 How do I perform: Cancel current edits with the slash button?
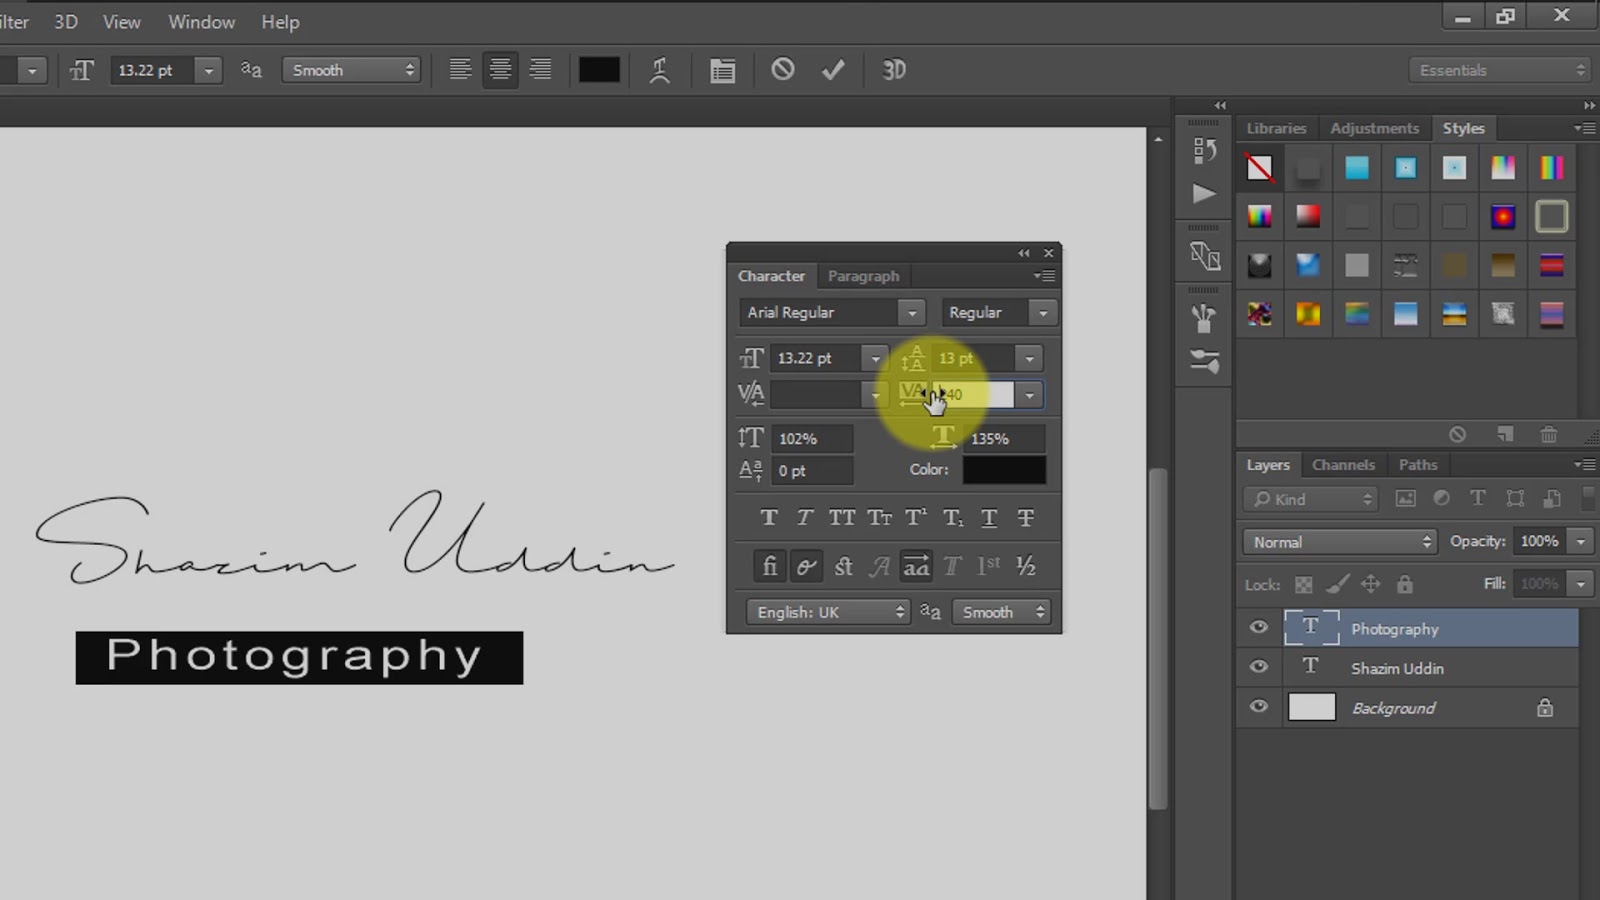click(782, 69)
